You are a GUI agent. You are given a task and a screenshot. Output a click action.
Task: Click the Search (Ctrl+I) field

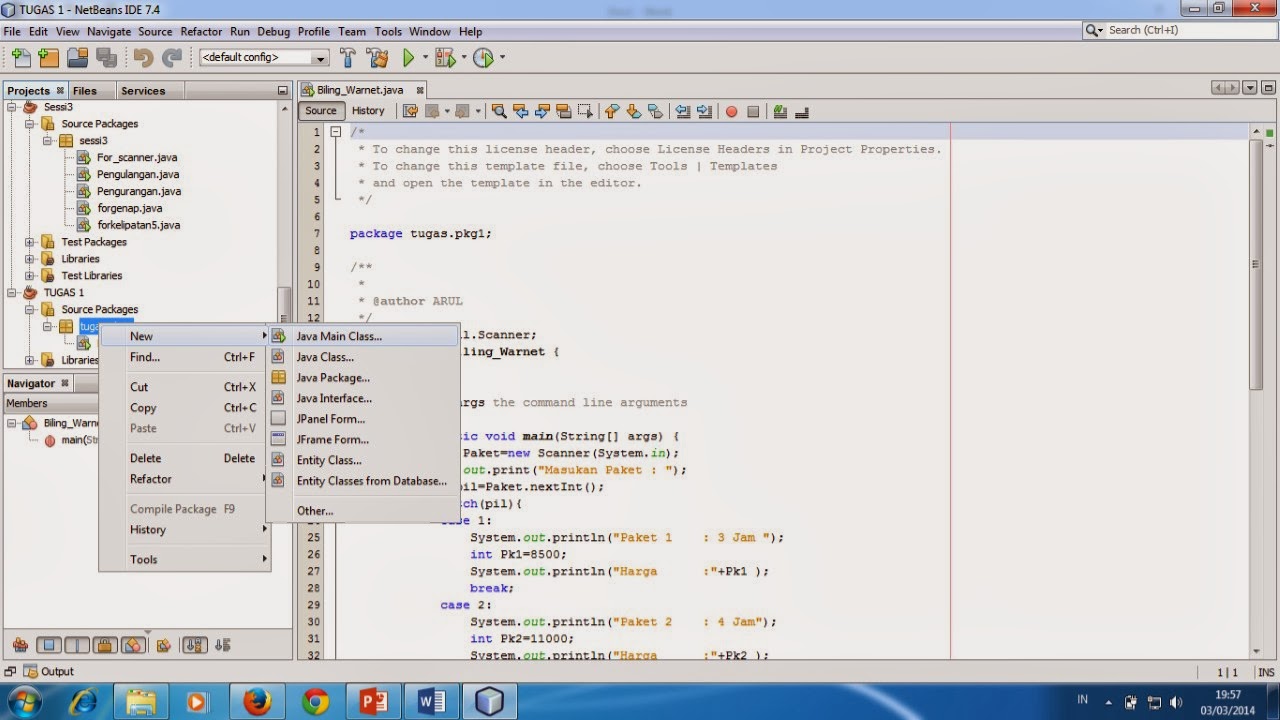pos(1179,31)
